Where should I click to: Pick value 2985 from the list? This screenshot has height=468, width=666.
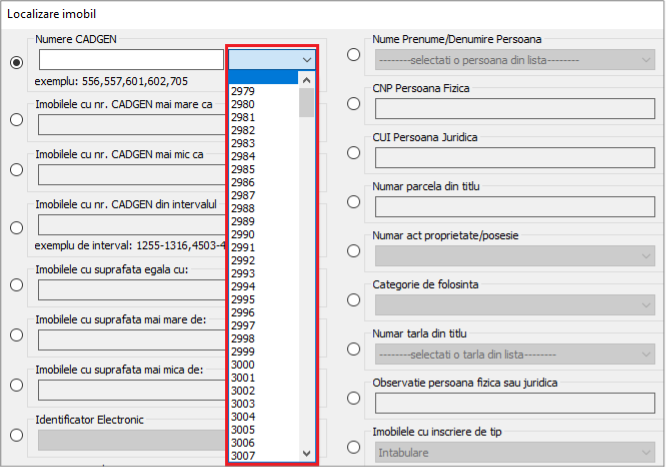(x=242, y=169)
